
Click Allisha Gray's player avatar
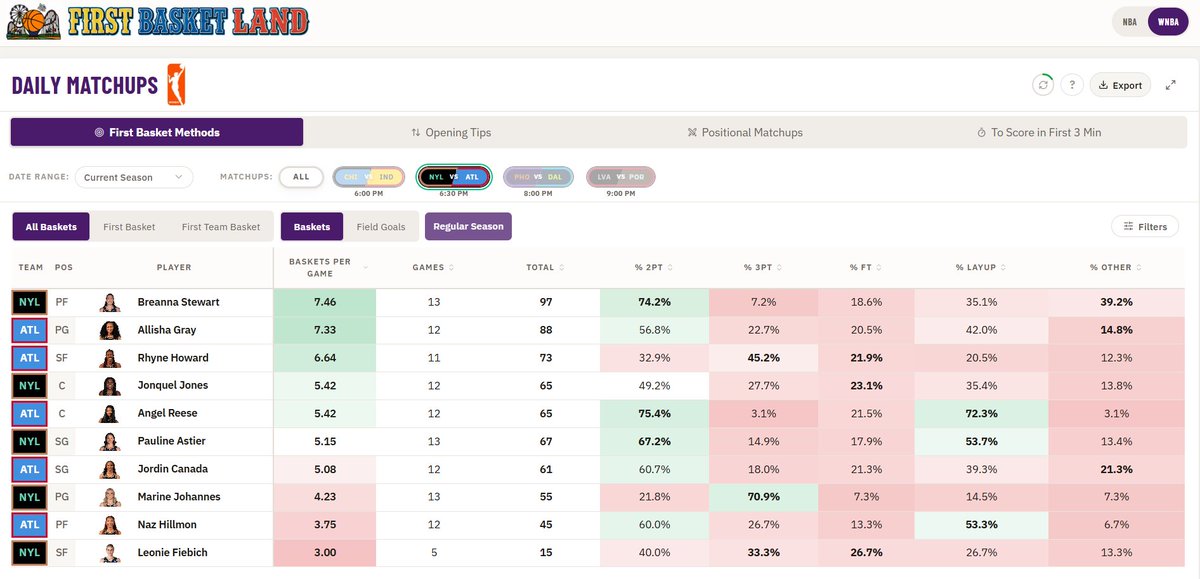pos(111,330)
